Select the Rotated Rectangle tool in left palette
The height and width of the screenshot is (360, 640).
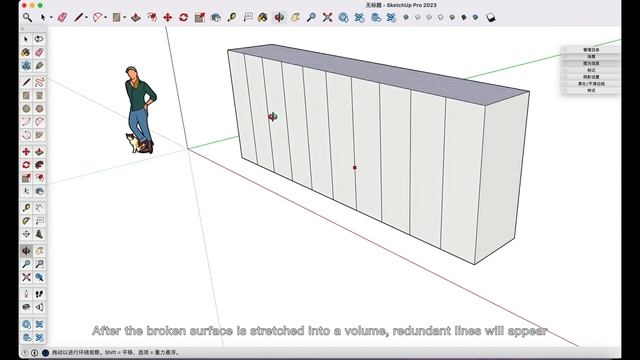[x=39, y=96]
